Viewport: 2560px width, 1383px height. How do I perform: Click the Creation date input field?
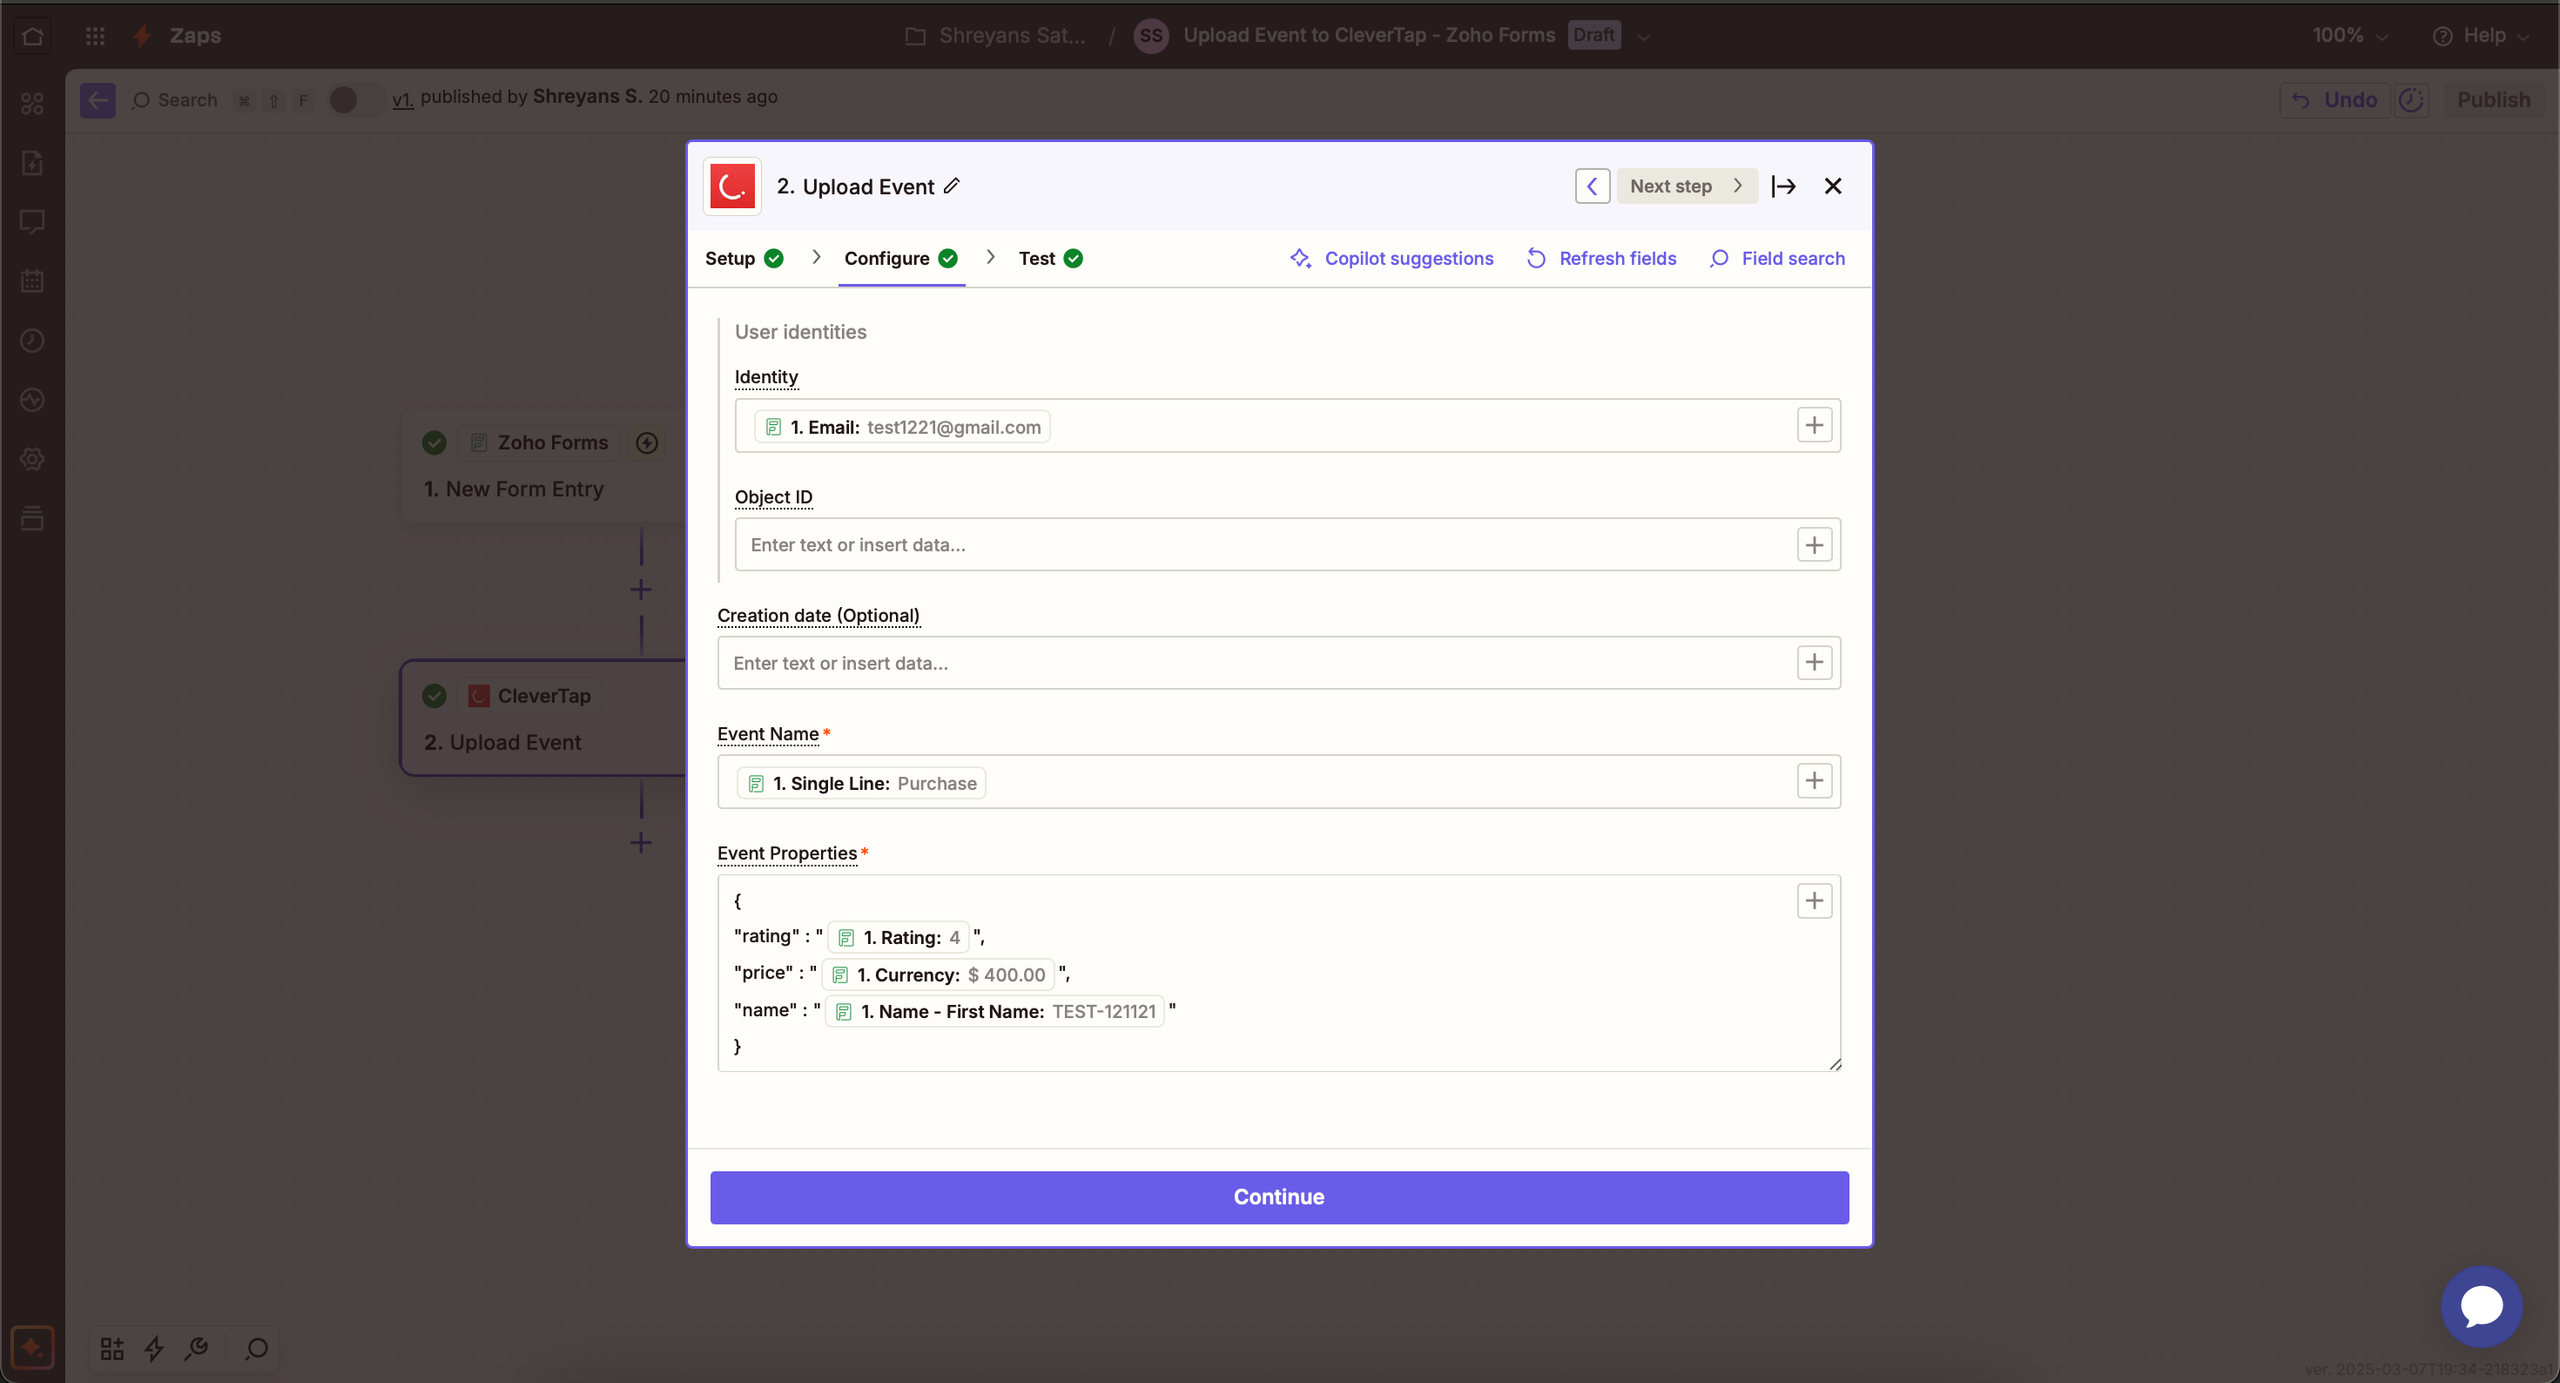(x=1278, y=663)
